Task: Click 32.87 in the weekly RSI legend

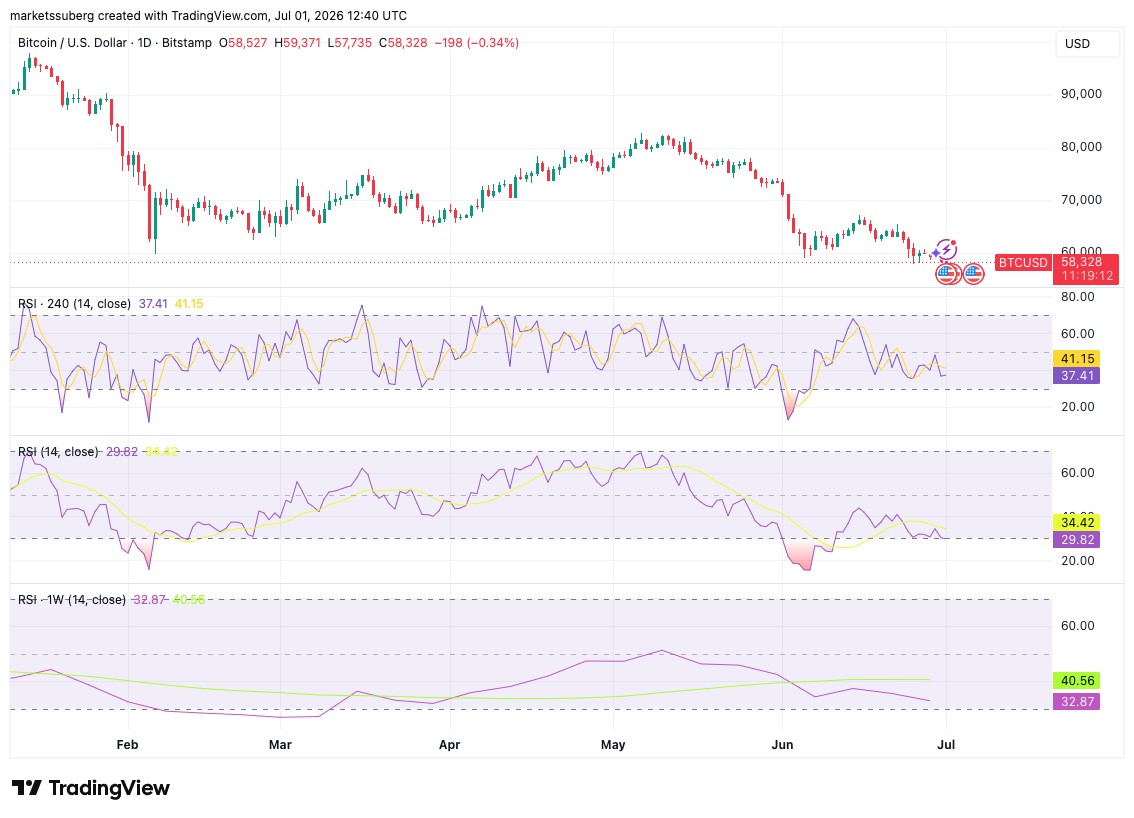Action: [x=149, y=600]
